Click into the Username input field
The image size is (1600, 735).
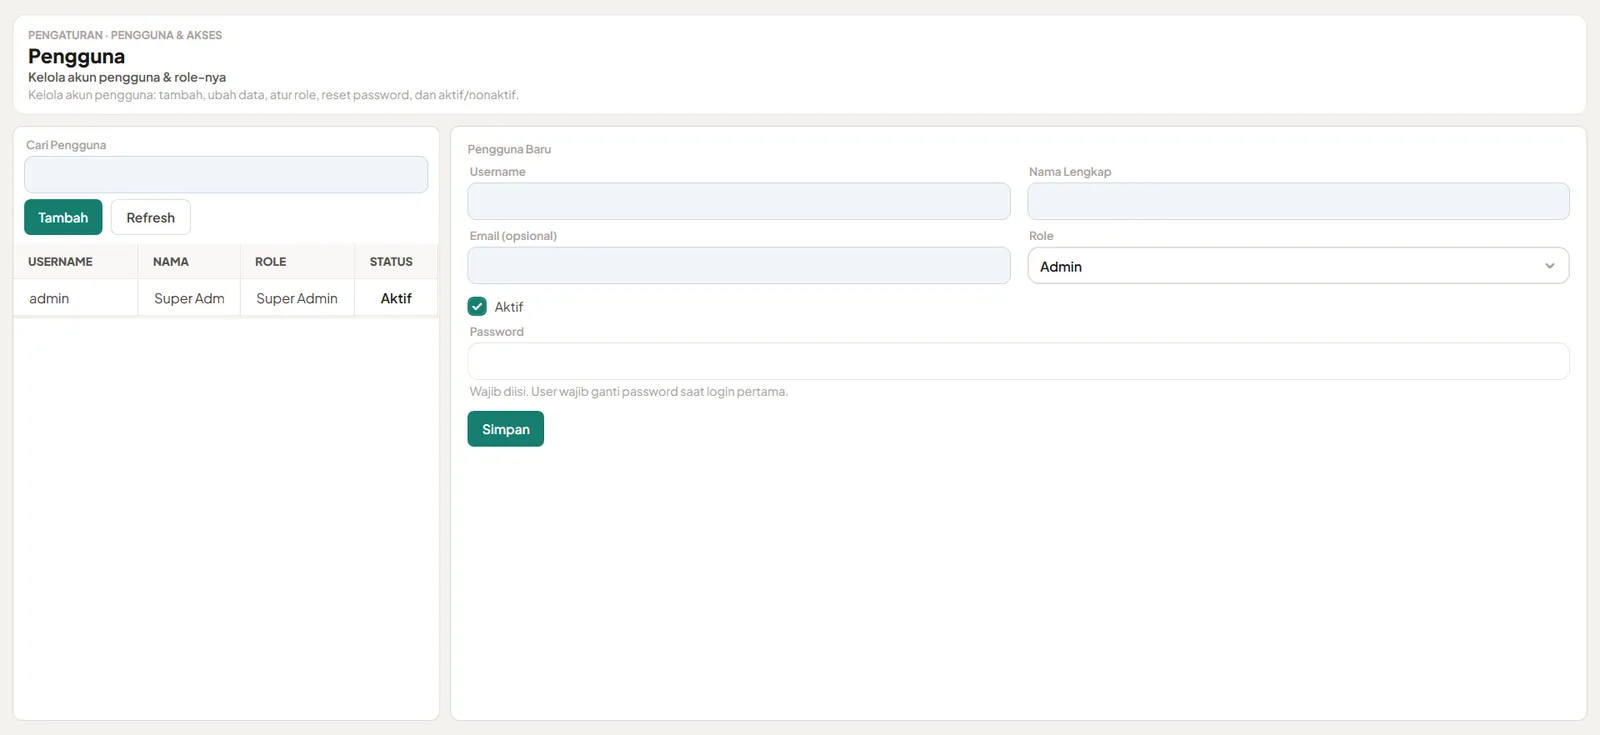point(739,201)
